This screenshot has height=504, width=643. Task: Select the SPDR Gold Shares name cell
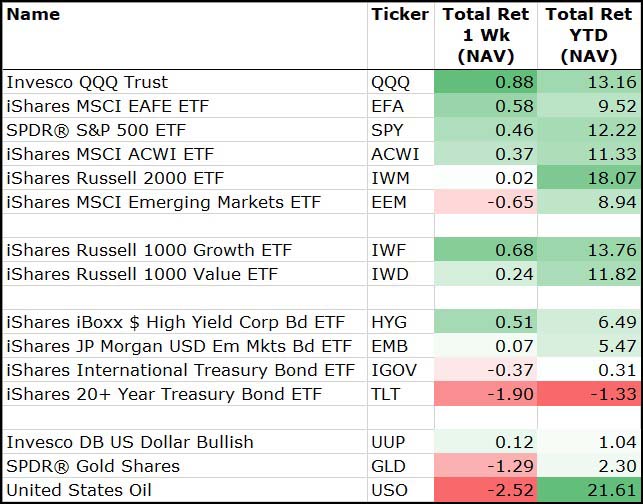pos(93,466)
